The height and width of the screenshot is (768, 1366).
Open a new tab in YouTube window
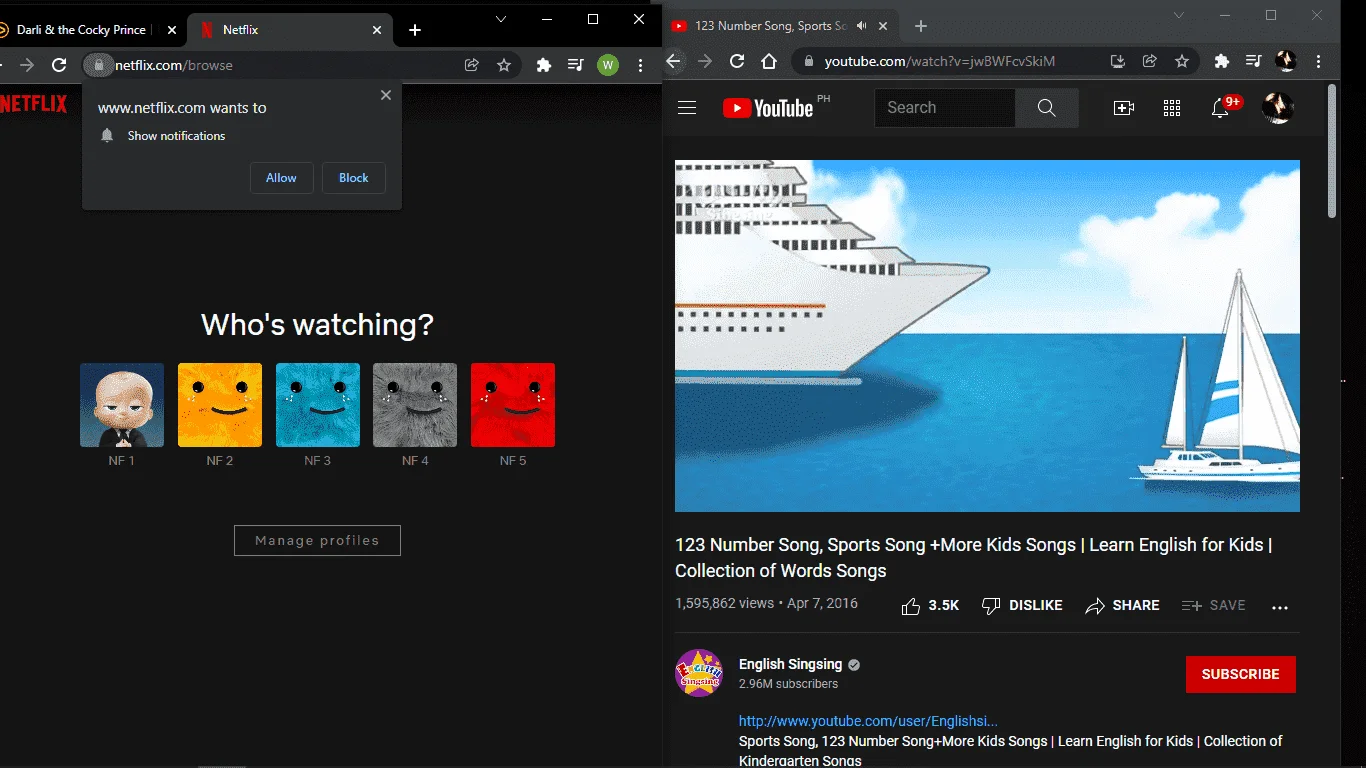click(x=921, y=26)
